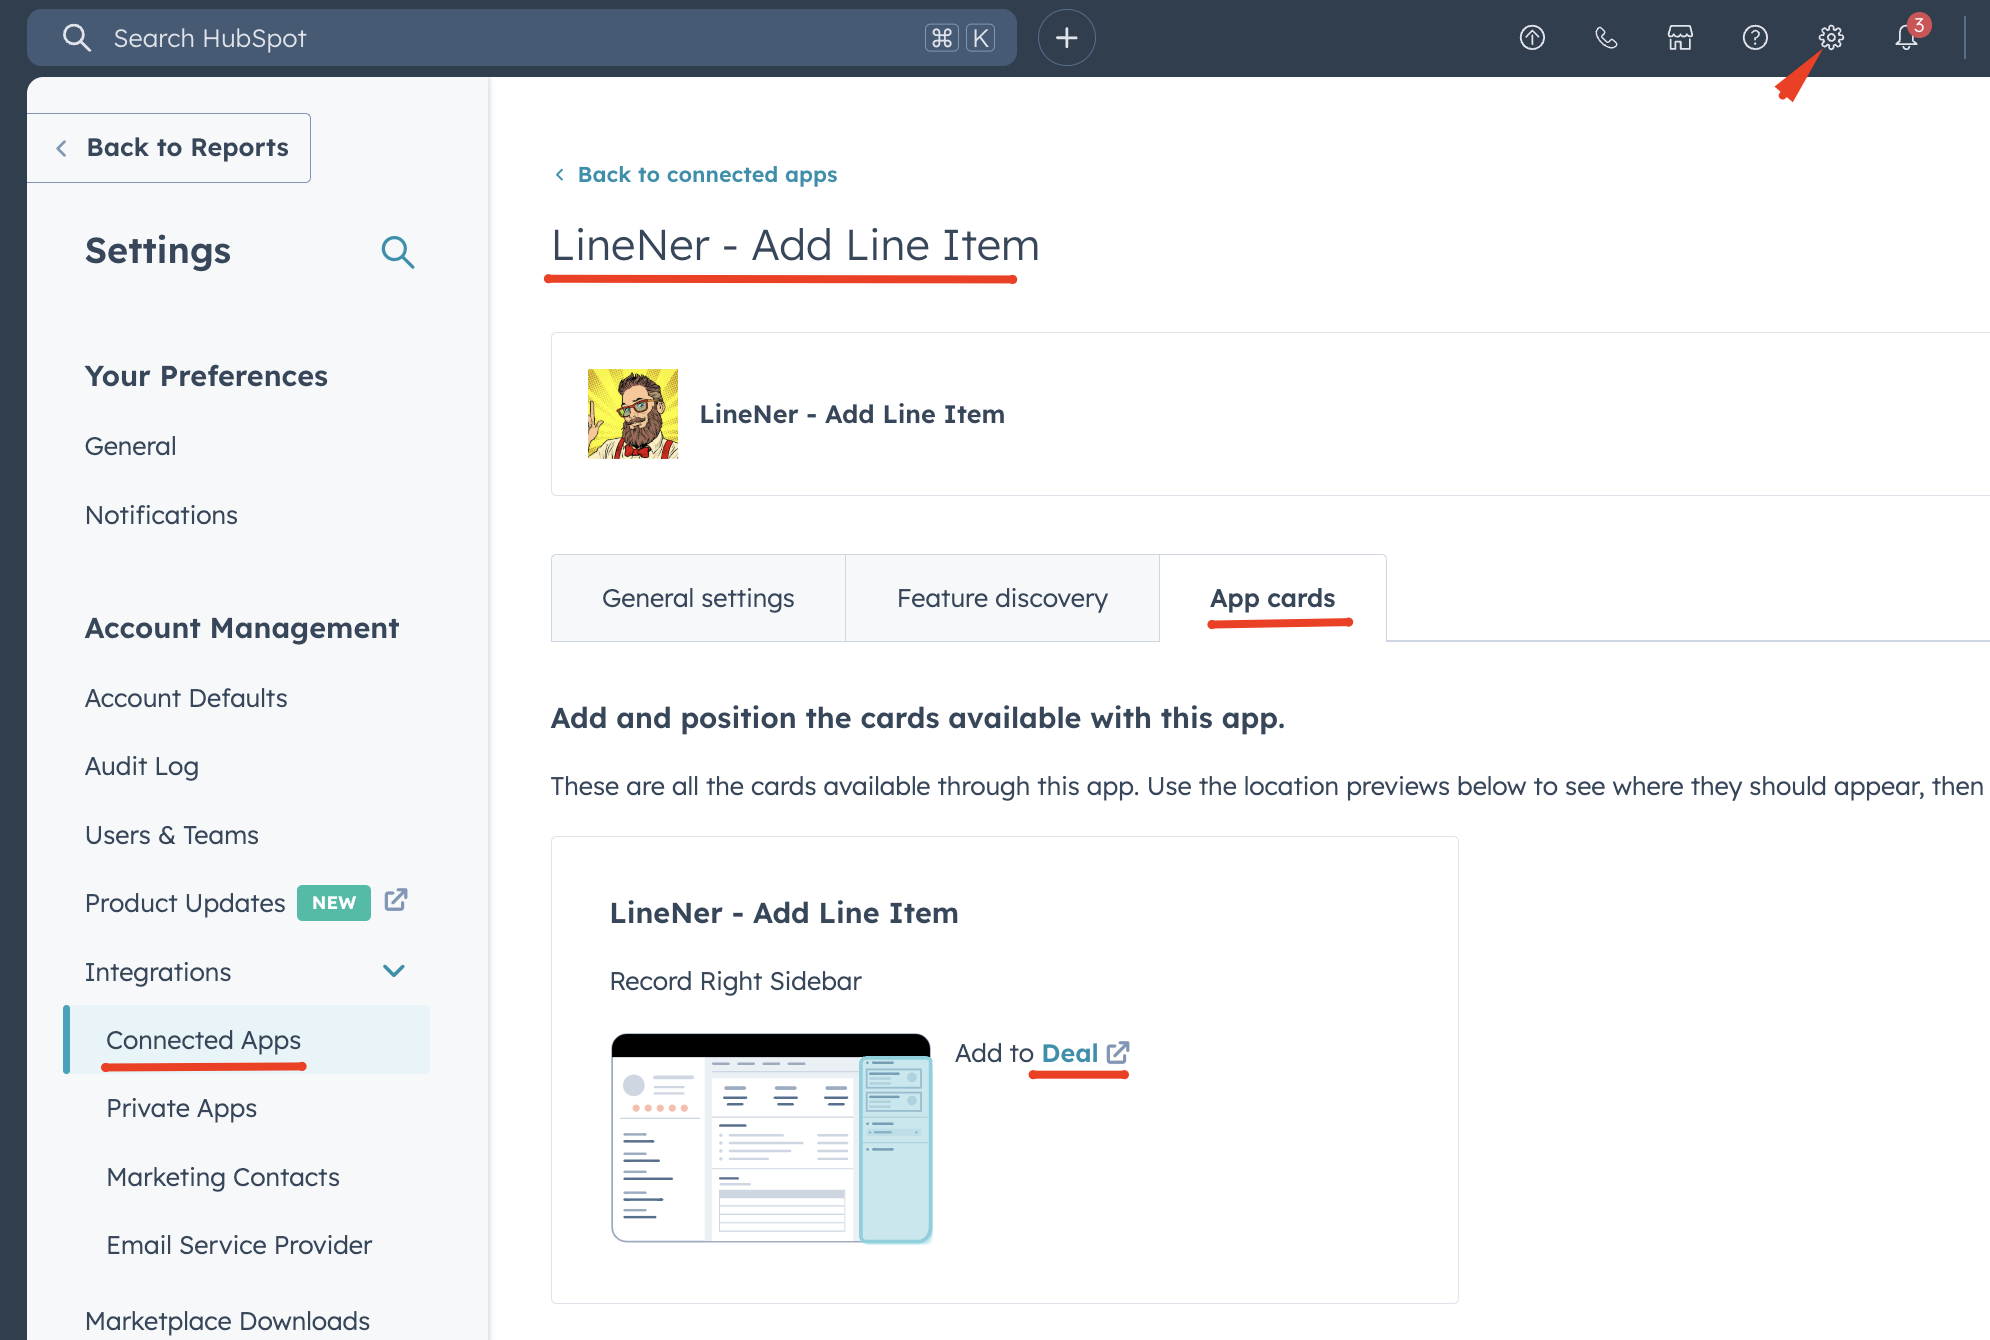Open Account Defaults

pyautogui.click(x=186, y=698)
